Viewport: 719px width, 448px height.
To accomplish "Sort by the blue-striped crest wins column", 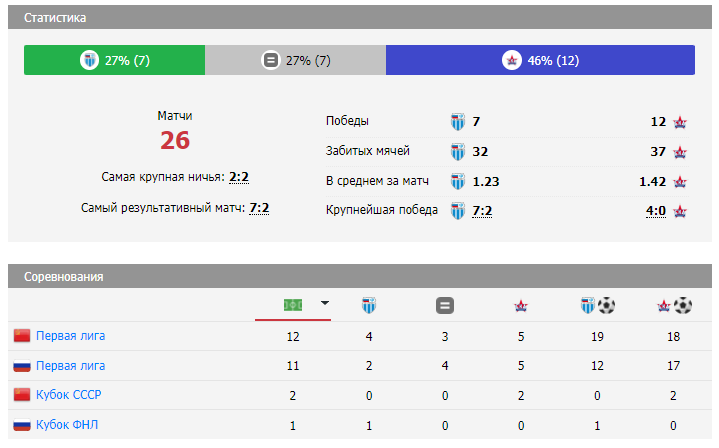I will (369, 305).
